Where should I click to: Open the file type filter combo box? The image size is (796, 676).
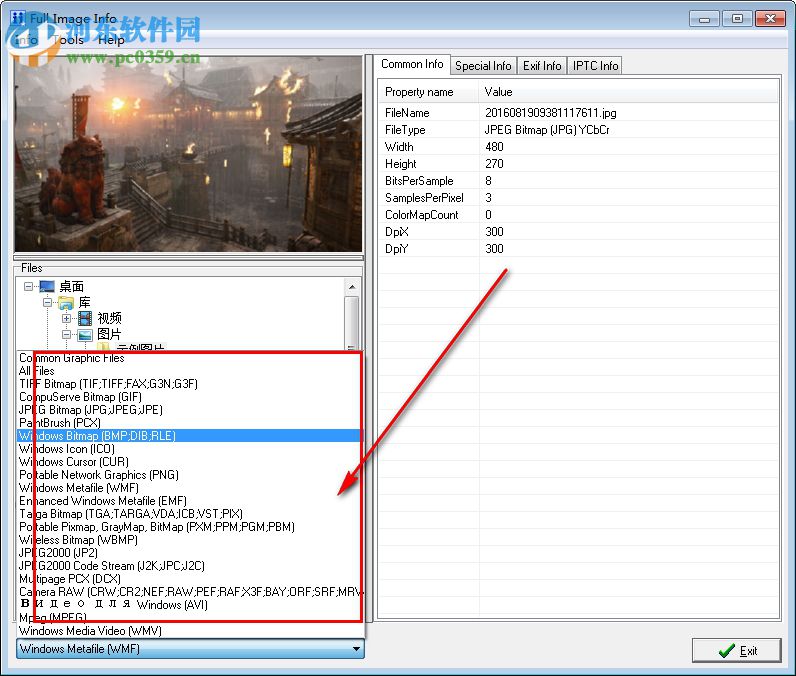coord(190,649)
